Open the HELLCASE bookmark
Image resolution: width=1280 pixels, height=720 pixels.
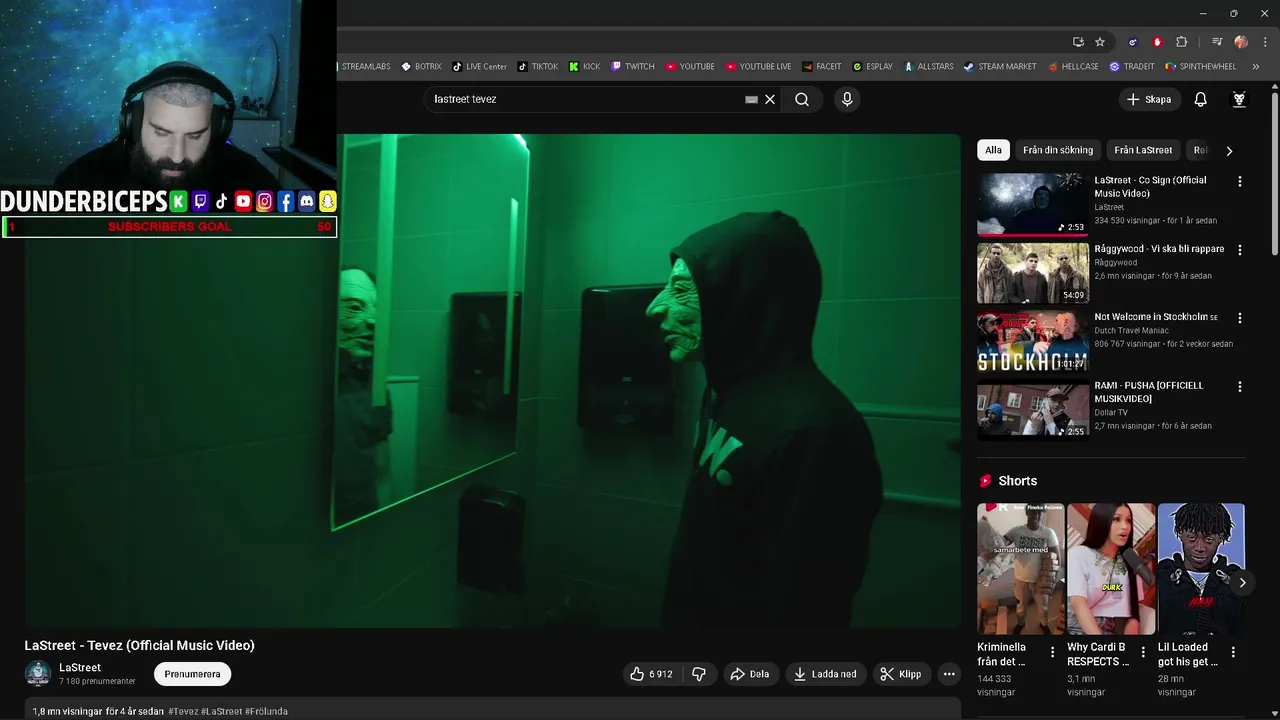(x=1073, y=67)
